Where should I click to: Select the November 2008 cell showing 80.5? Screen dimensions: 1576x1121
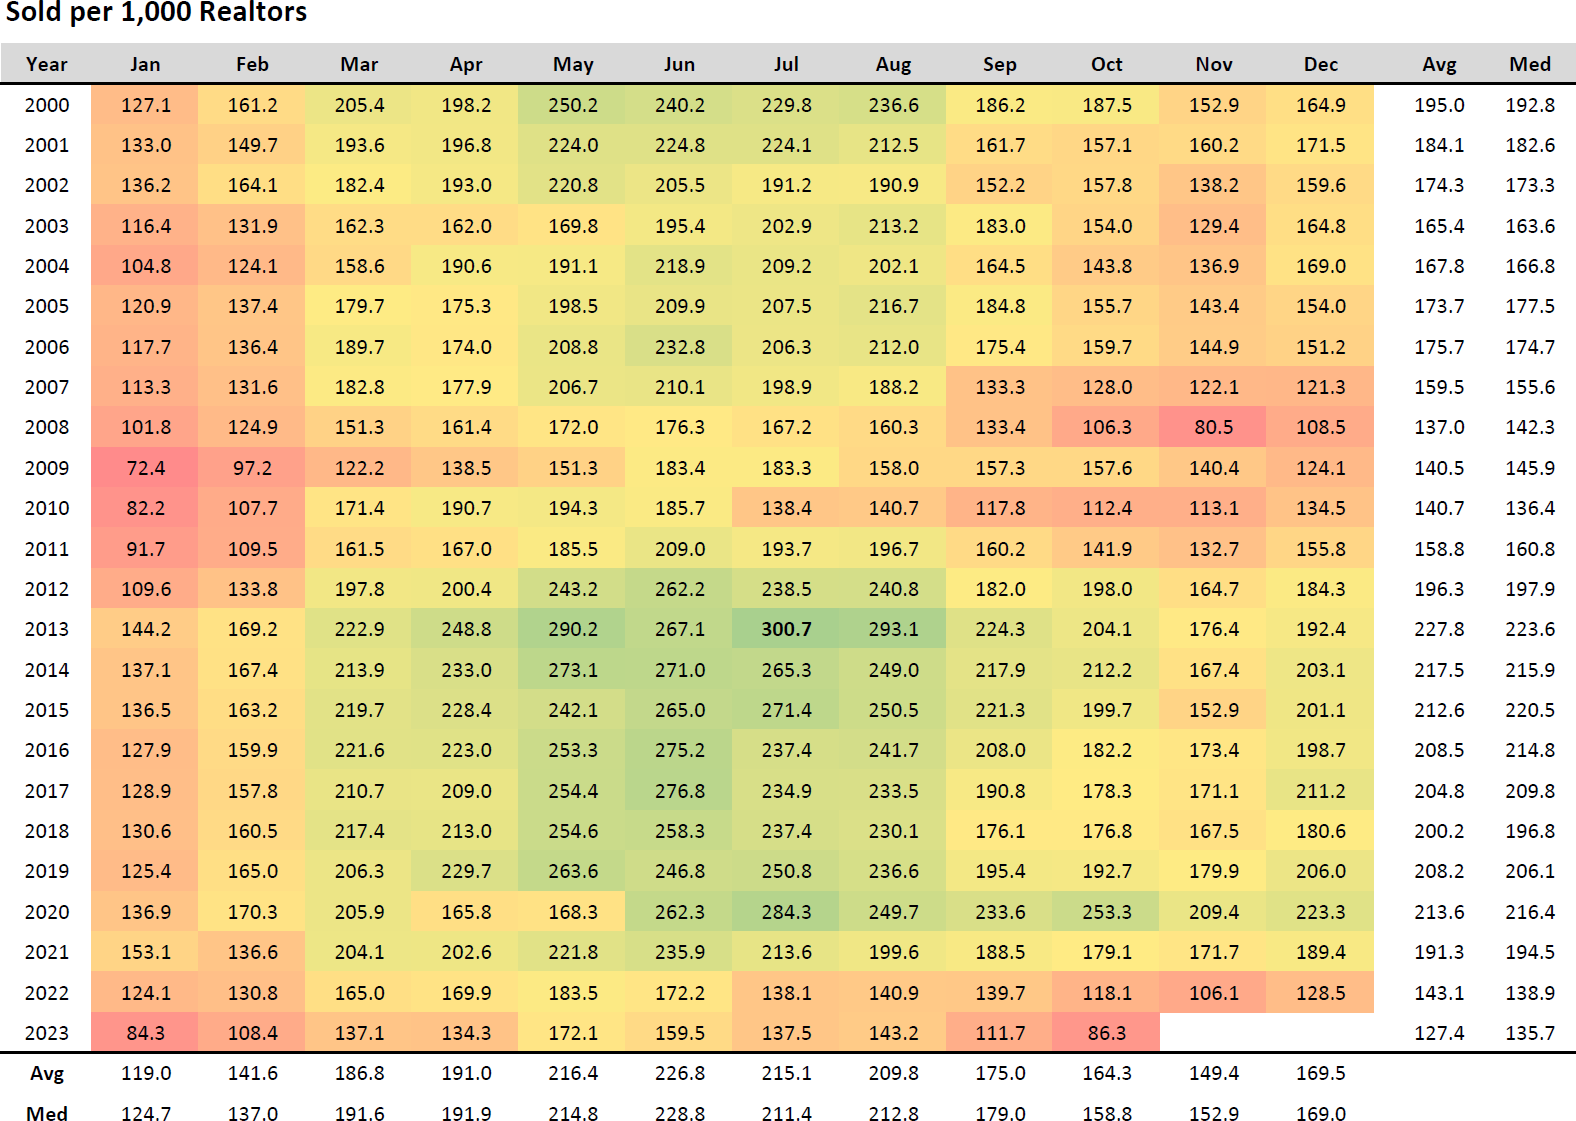click(x=1213, y=427)
